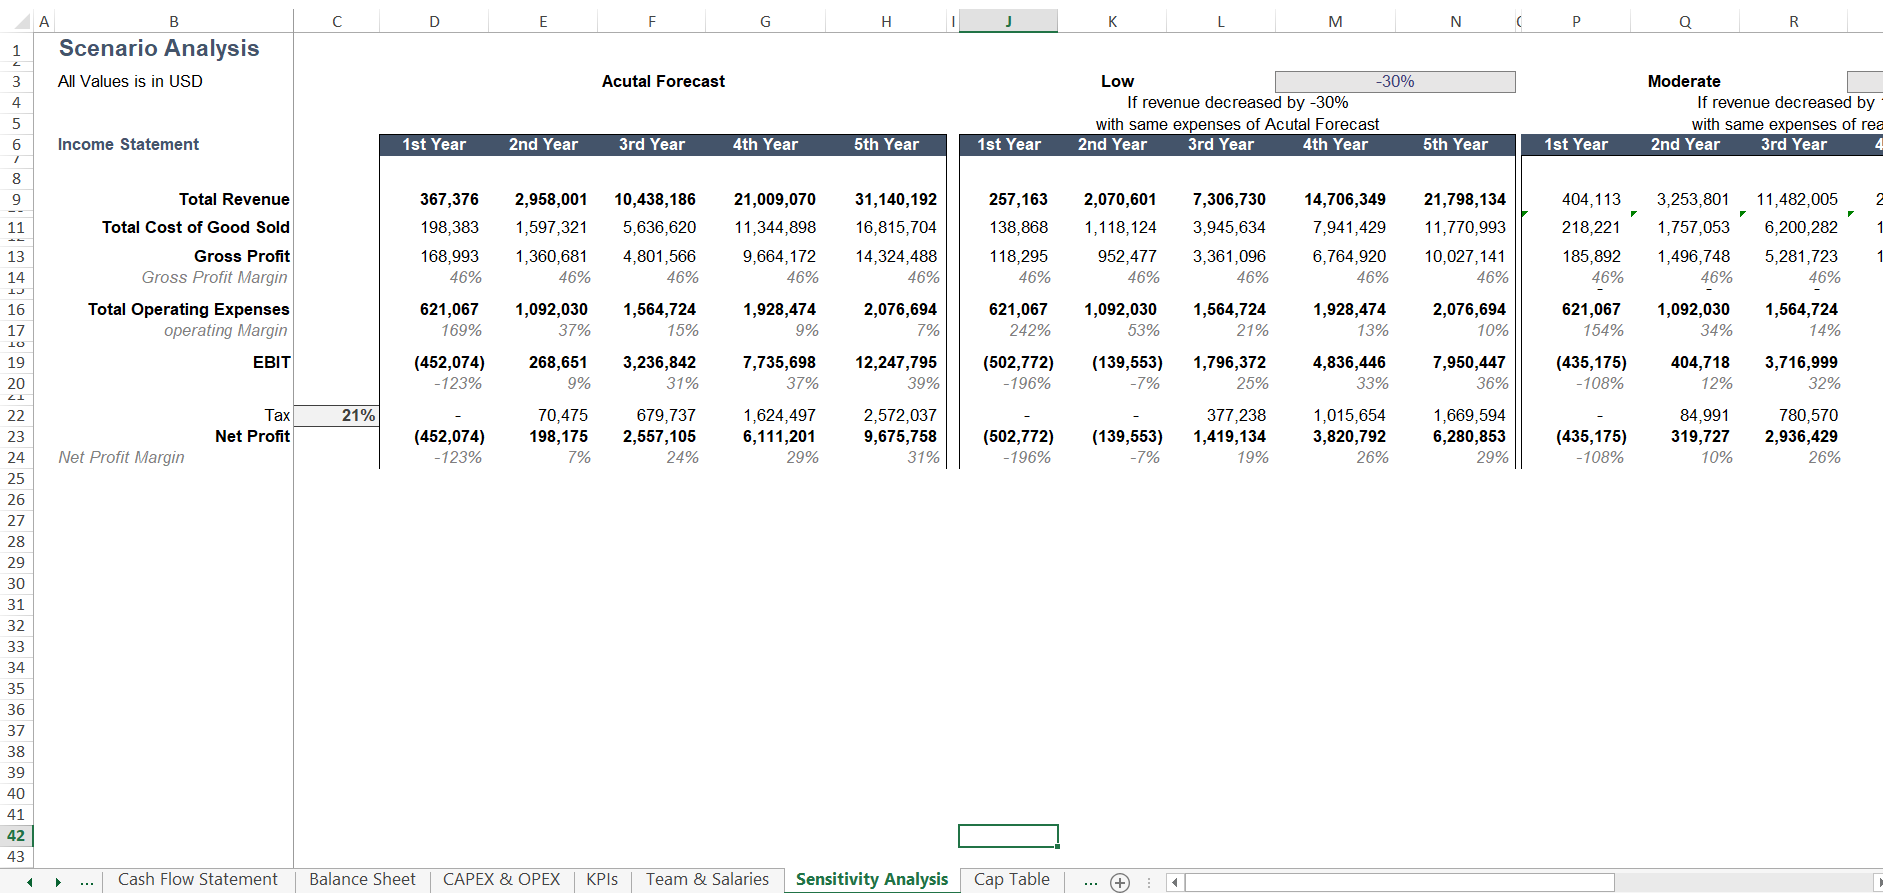
Task: Select column R header
Action: tap(1794, 21)
